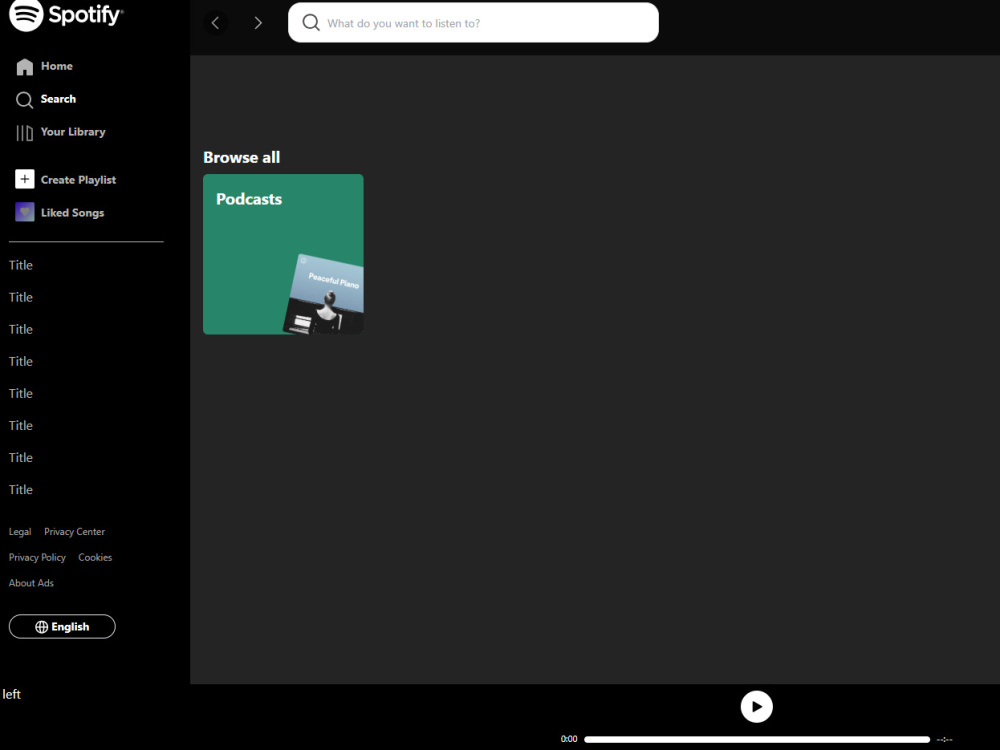
Task: Open the About Ads link
Action: (31, 583)
